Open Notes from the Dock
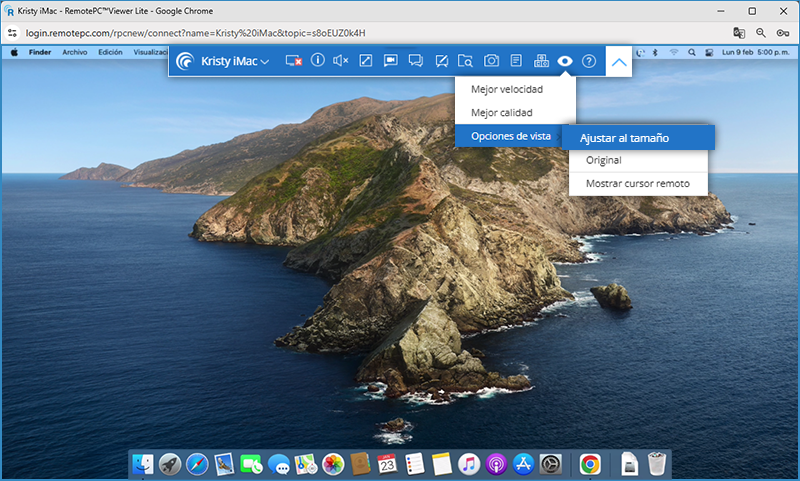The image size is (800, 481). (441, 464)
